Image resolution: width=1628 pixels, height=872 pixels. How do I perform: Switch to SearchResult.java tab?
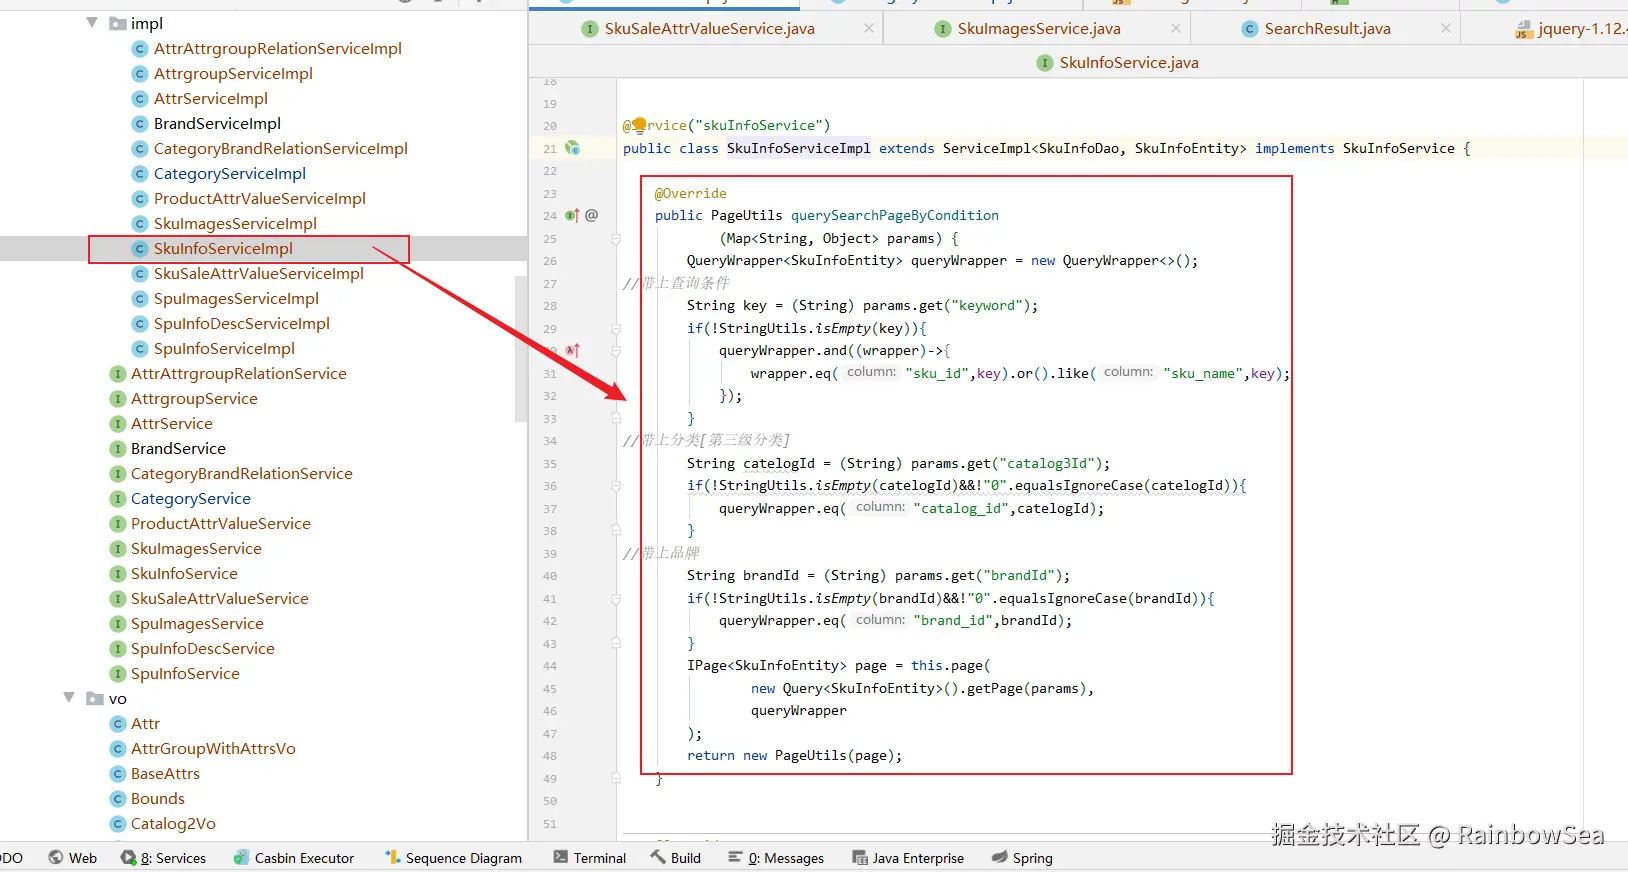(1327, 29)
